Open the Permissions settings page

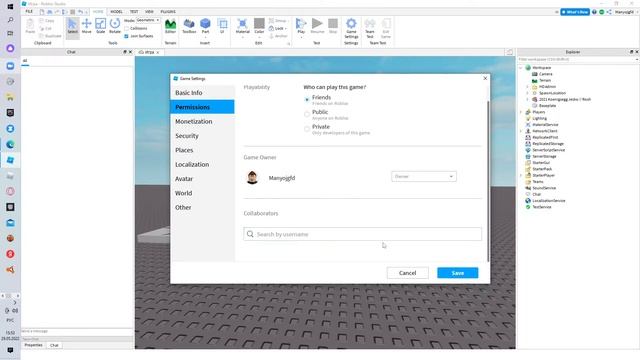point(202,107)
